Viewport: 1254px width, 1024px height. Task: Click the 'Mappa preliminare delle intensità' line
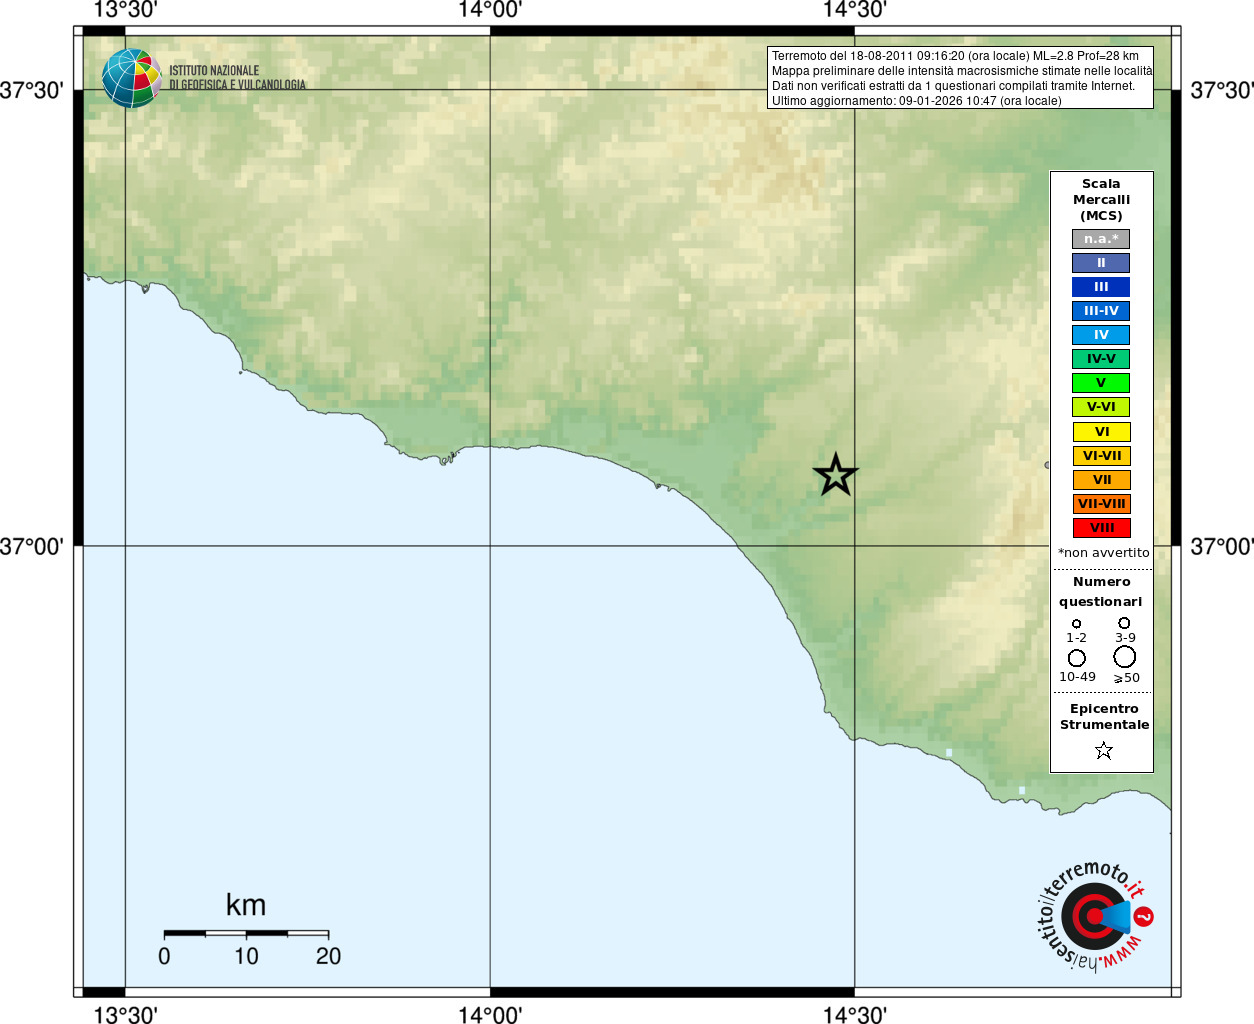[962, 71]
